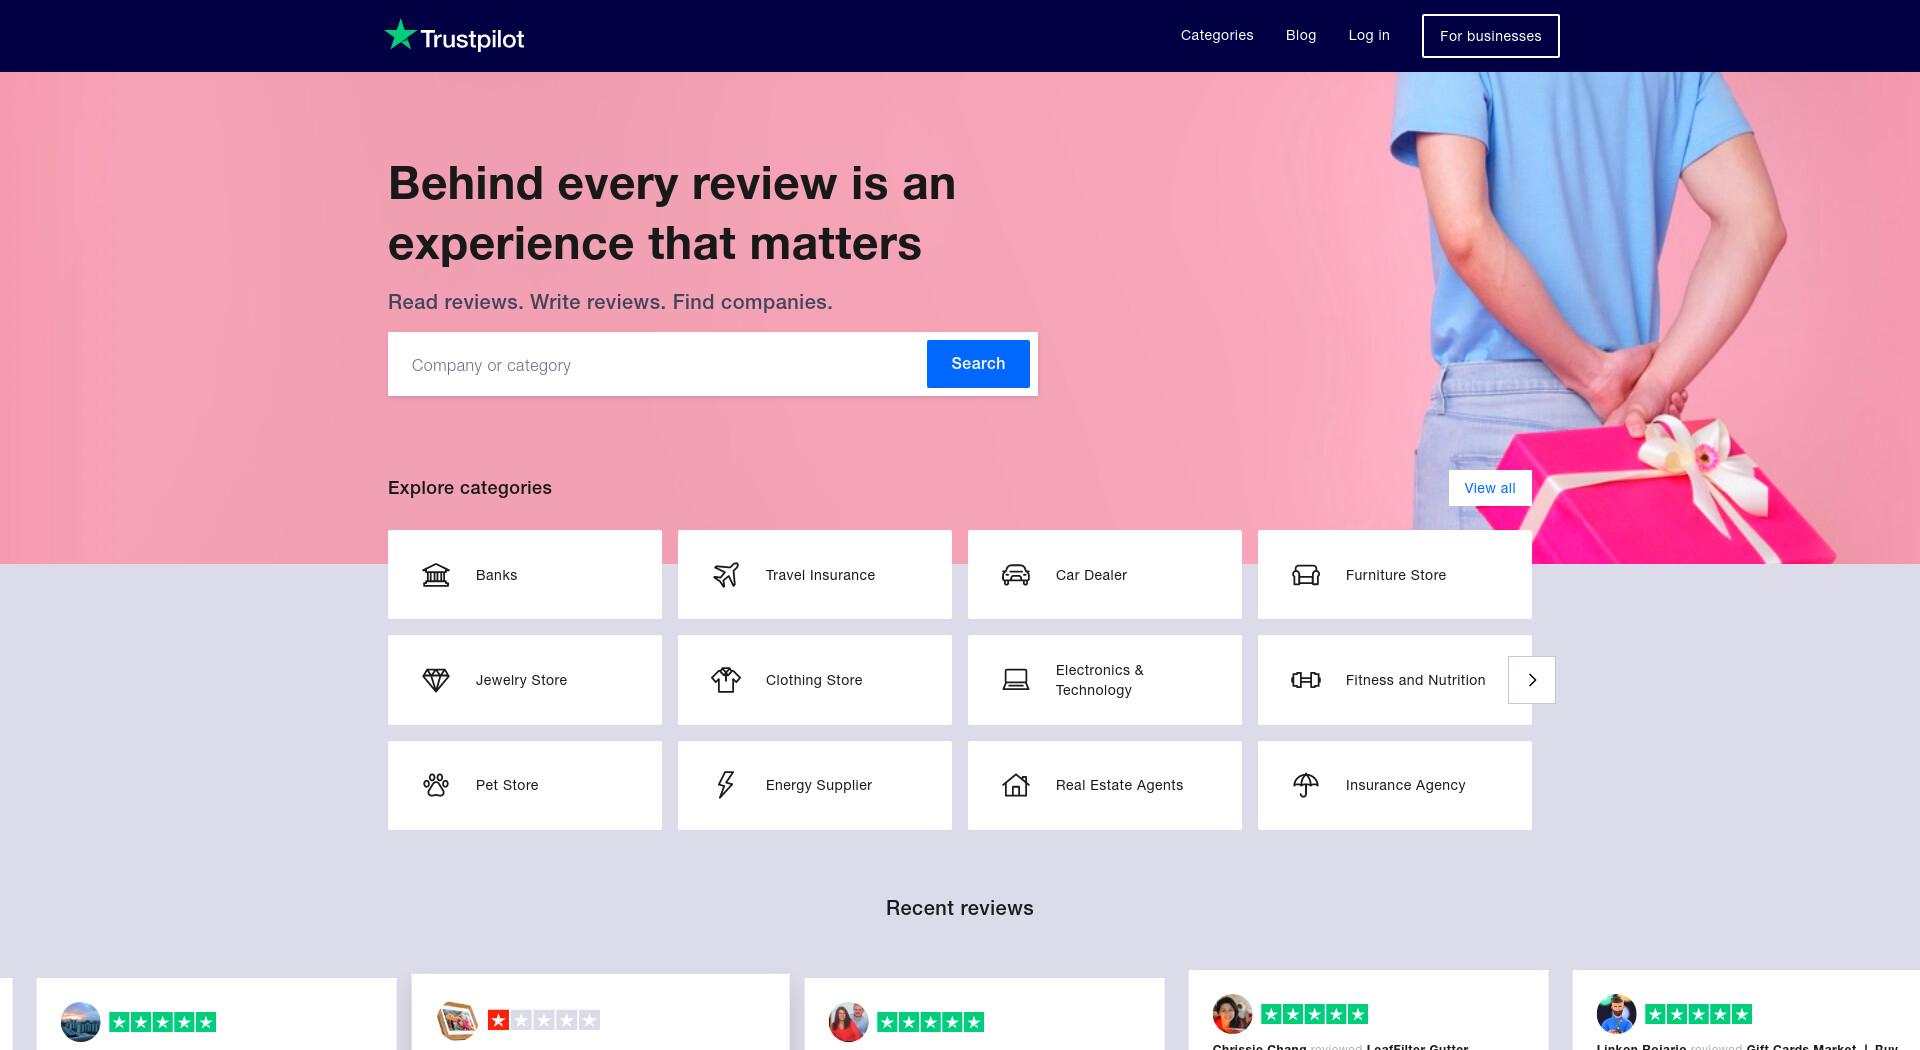Click the Fitness and Nutrition dumbbell icon
Screen dimensions: 1920x1050
click(x=1306, y=680)
